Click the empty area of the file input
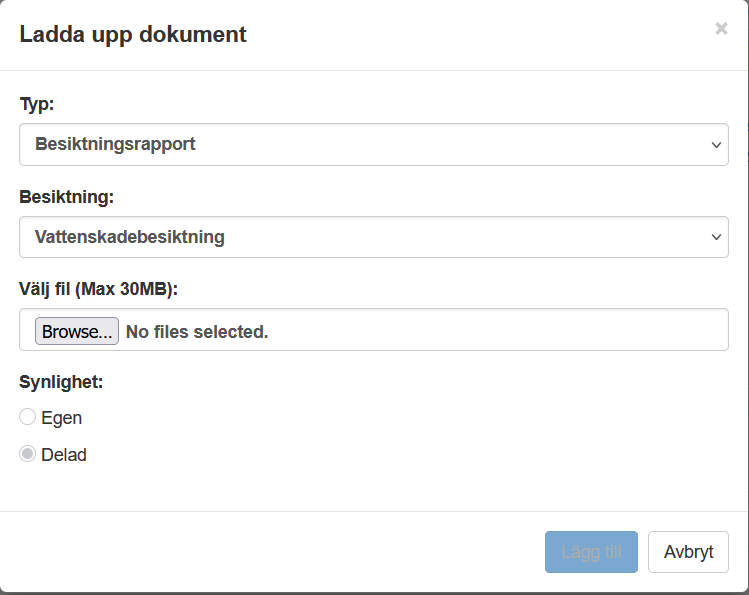The width and height of the screenshot is (749, 595). pyautogui.click(x=500, y=331)
